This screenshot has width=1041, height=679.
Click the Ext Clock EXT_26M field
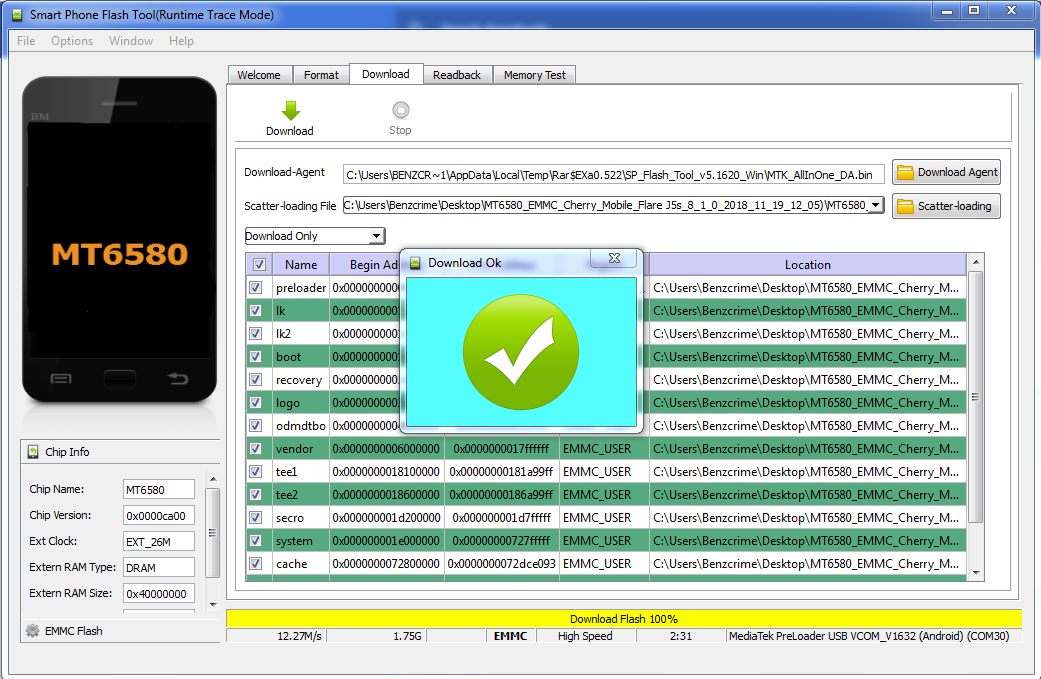pos(159,542)
